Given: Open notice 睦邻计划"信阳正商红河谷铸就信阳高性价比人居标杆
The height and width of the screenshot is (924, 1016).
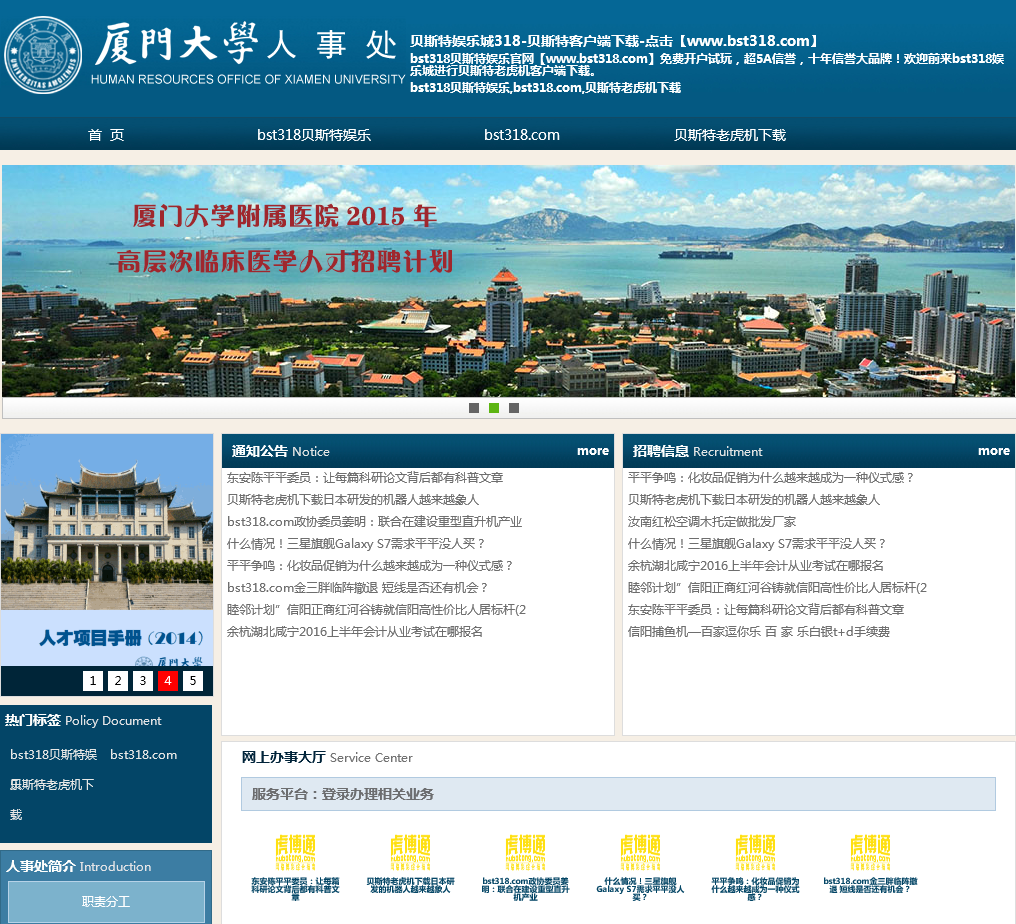Looking at the screenshot, I should click(376, 610).
